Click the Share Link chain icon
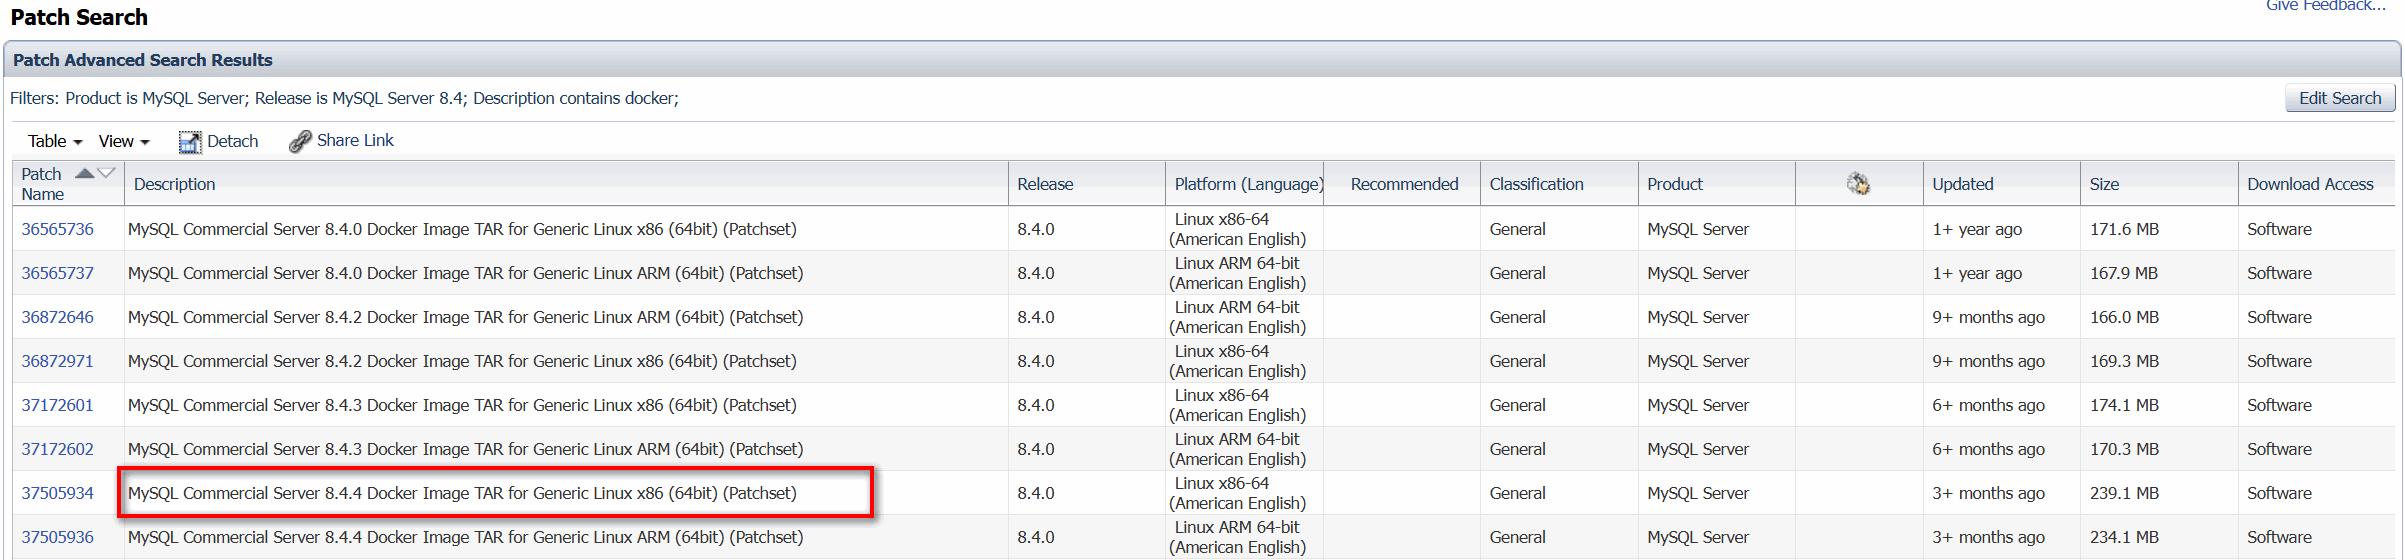Image resolution: width=2405 pixels, height=560 pixels. 300,142
